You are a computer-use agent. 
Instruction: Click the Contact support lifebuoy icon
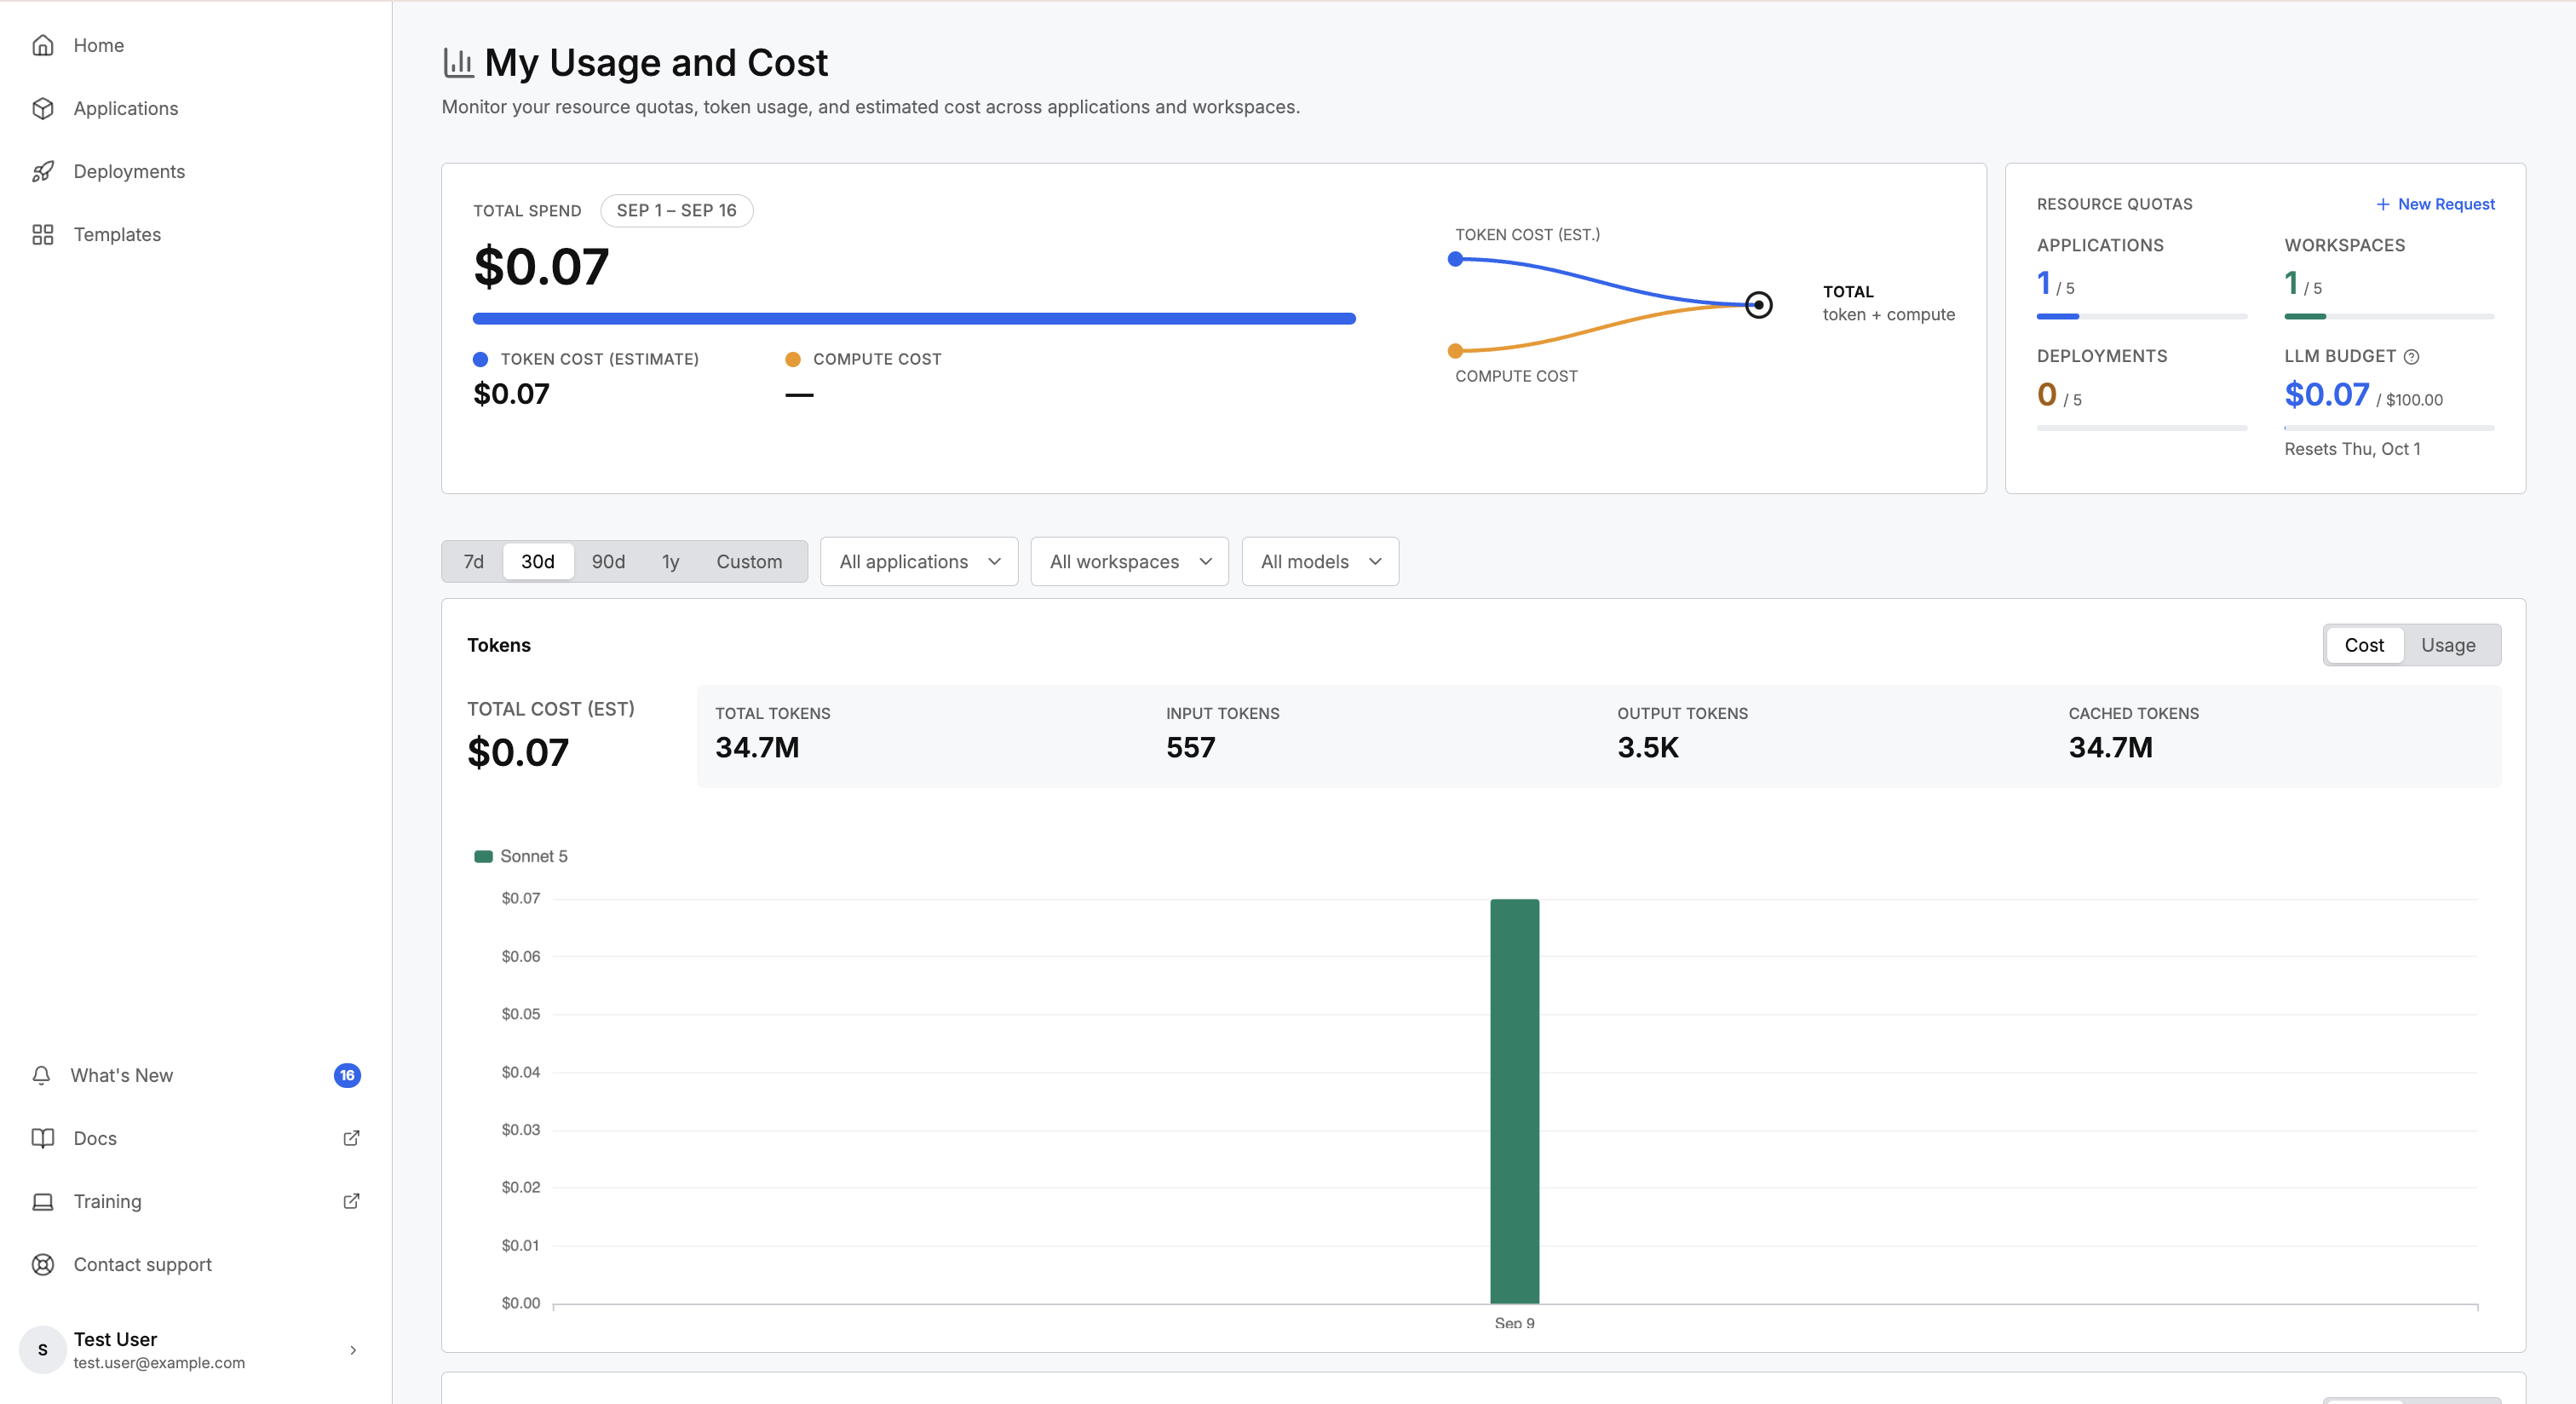coord(42,1264)
